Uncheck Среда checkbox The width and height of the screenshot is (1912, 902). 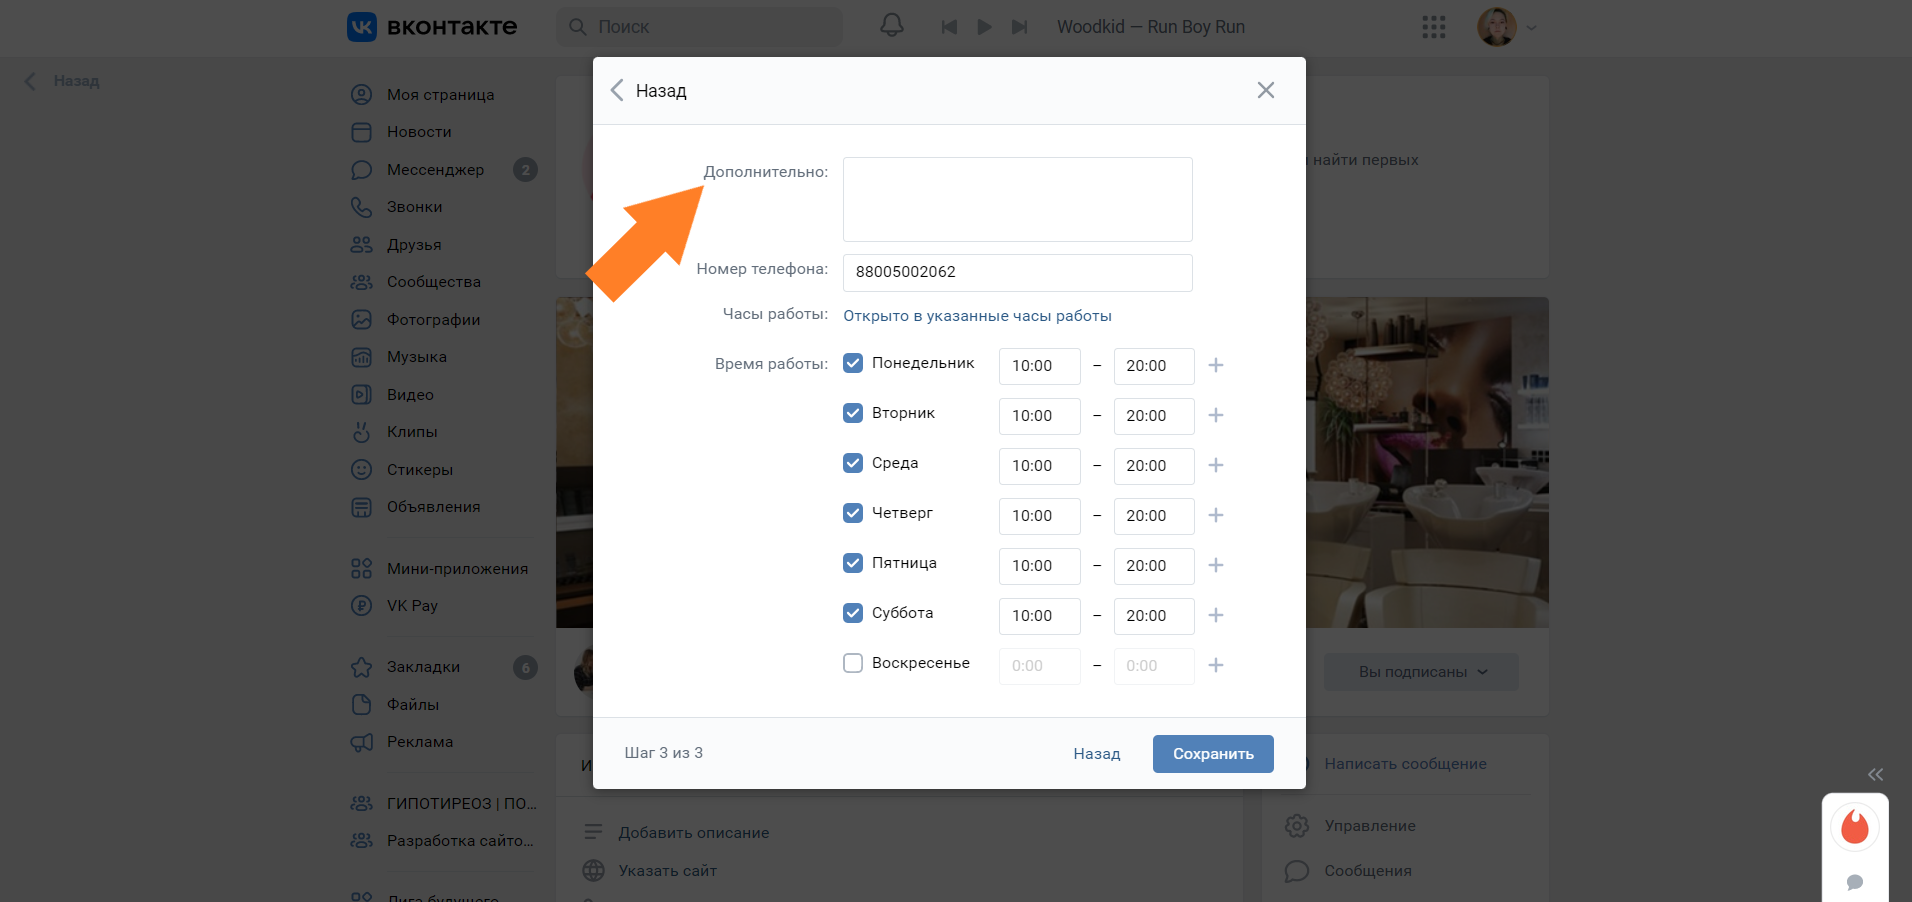click(x=853, y=463)
